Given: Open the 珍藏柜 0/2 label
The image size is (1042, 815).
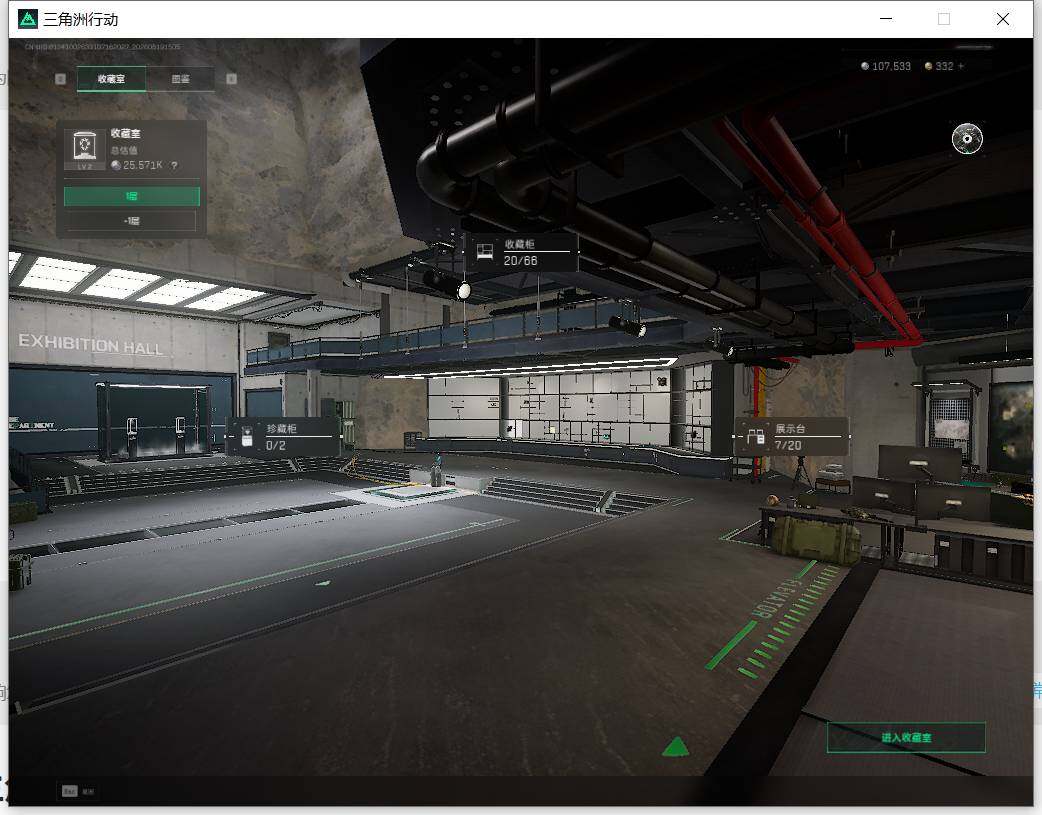Looking at the screenshot, I should 284,437.
